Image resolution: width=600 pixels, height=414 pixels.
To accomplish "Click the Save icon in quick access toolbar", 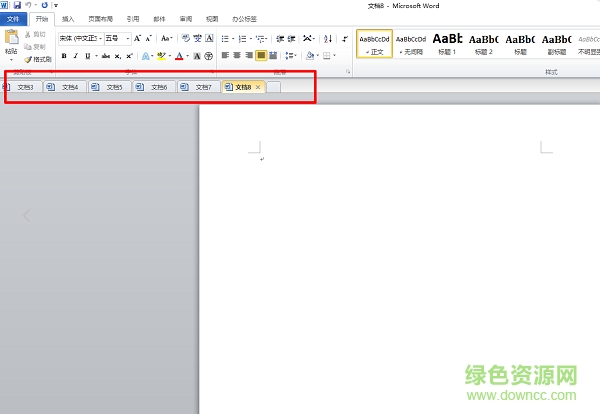I will click(x=17, y=5).
